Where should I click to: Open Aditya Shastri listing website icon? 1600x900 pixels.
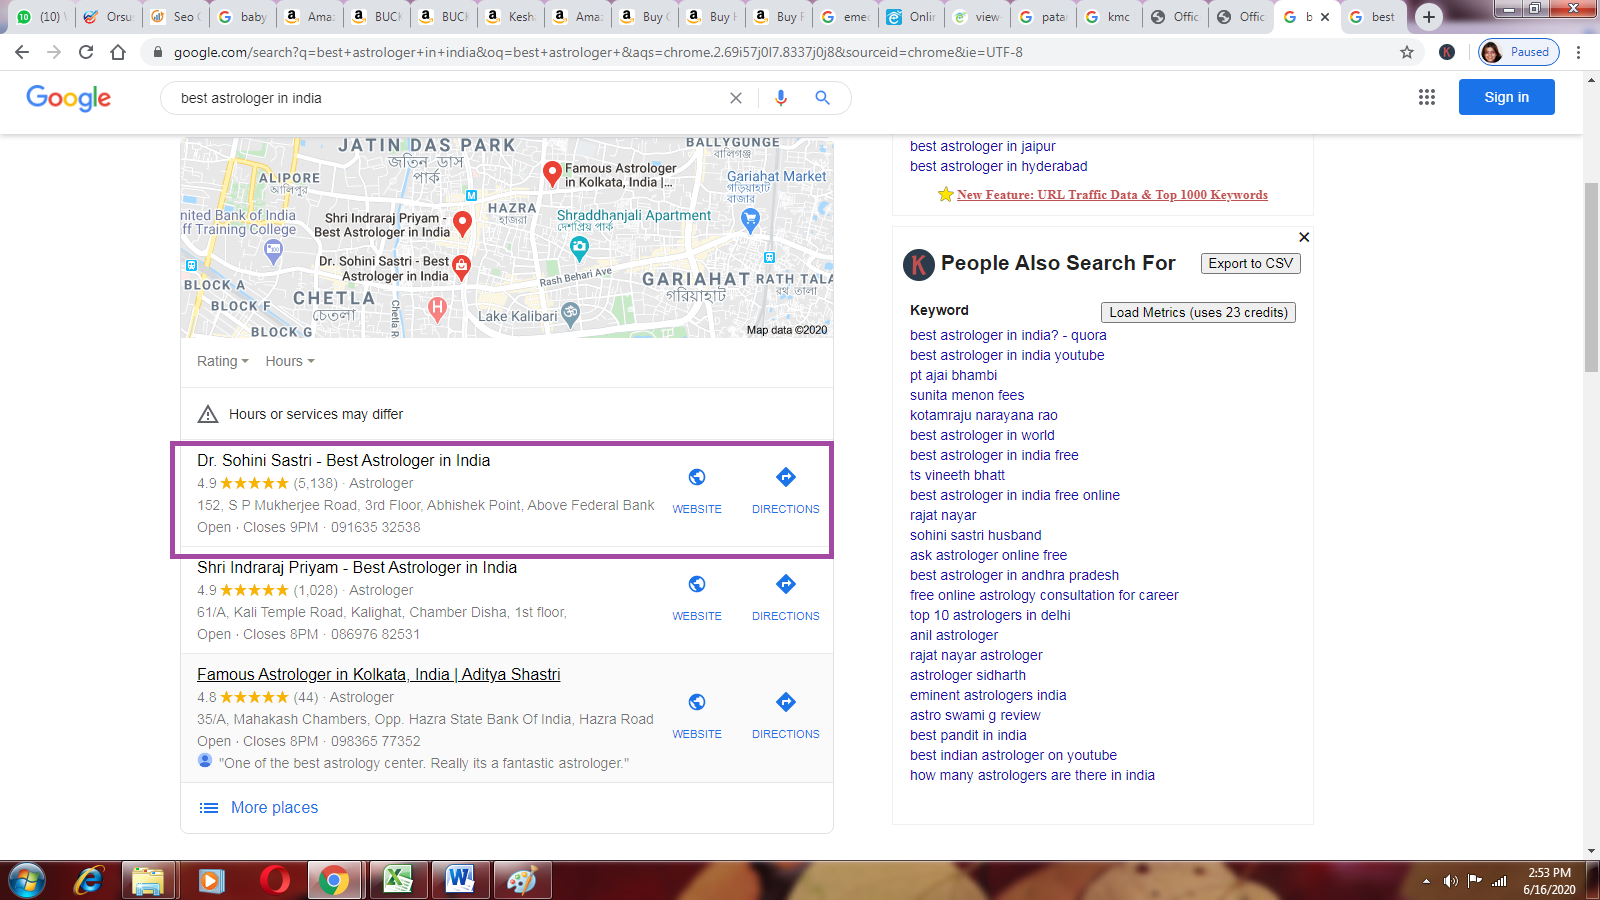coord(697,702)
